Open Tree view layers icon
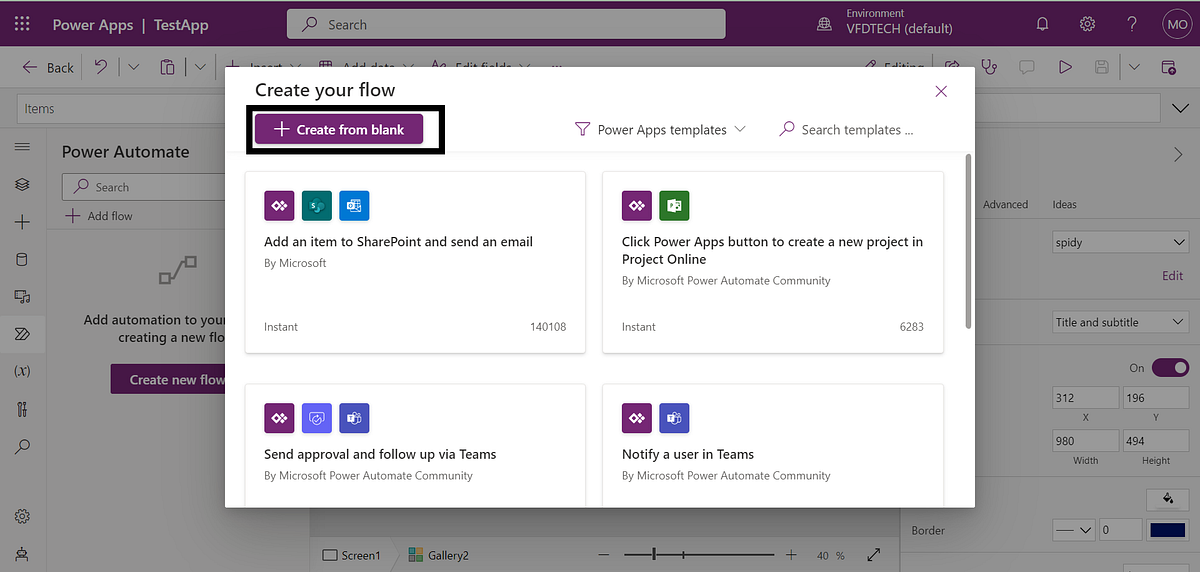This screenshot has width=1200, height=572. coord(22,185)
